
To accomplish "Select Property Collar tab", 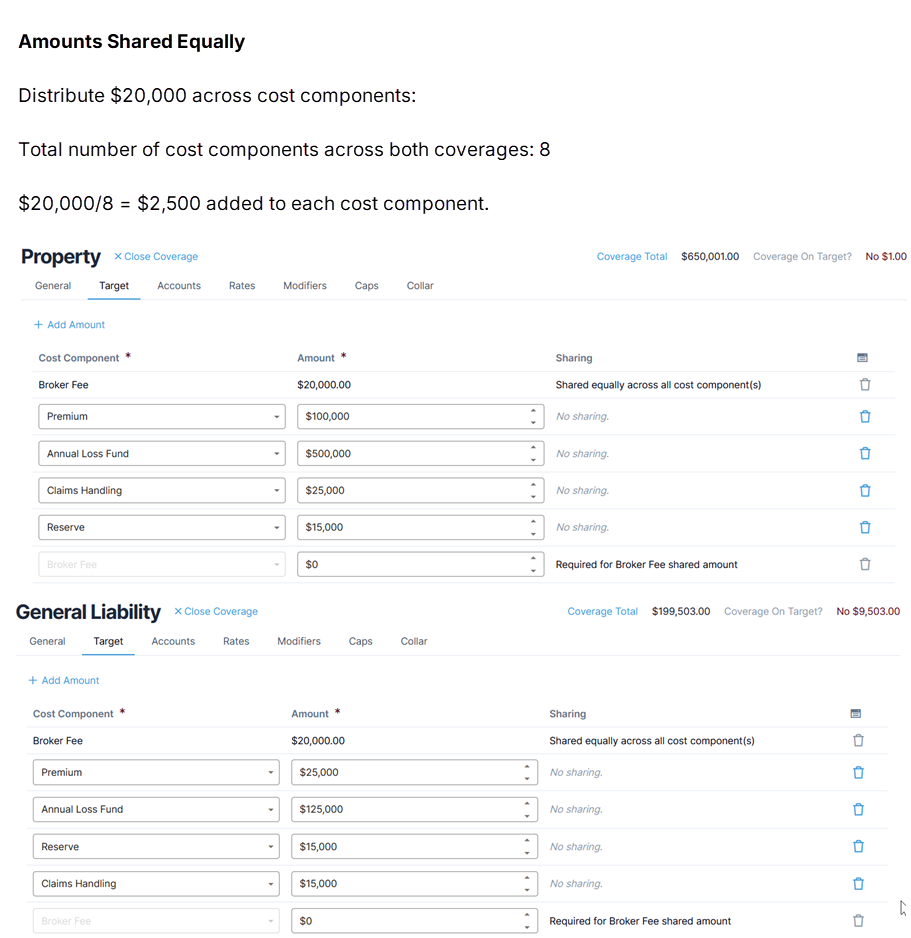I will click(x=420, y=286).
